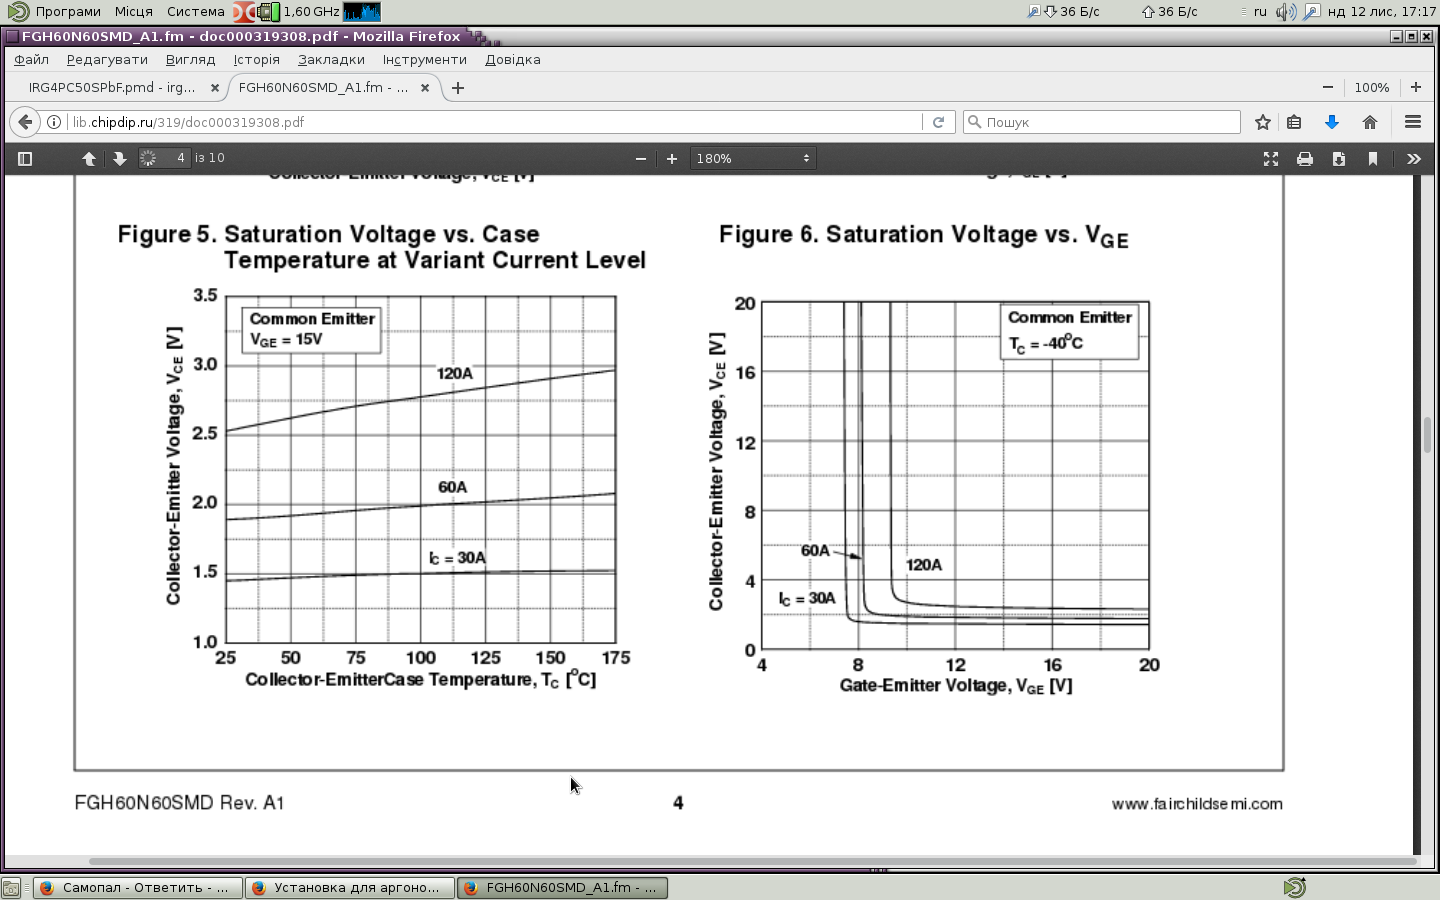Download the PDF file
The width and height of the screenshot is (1440, 900).
(1339, 159)
